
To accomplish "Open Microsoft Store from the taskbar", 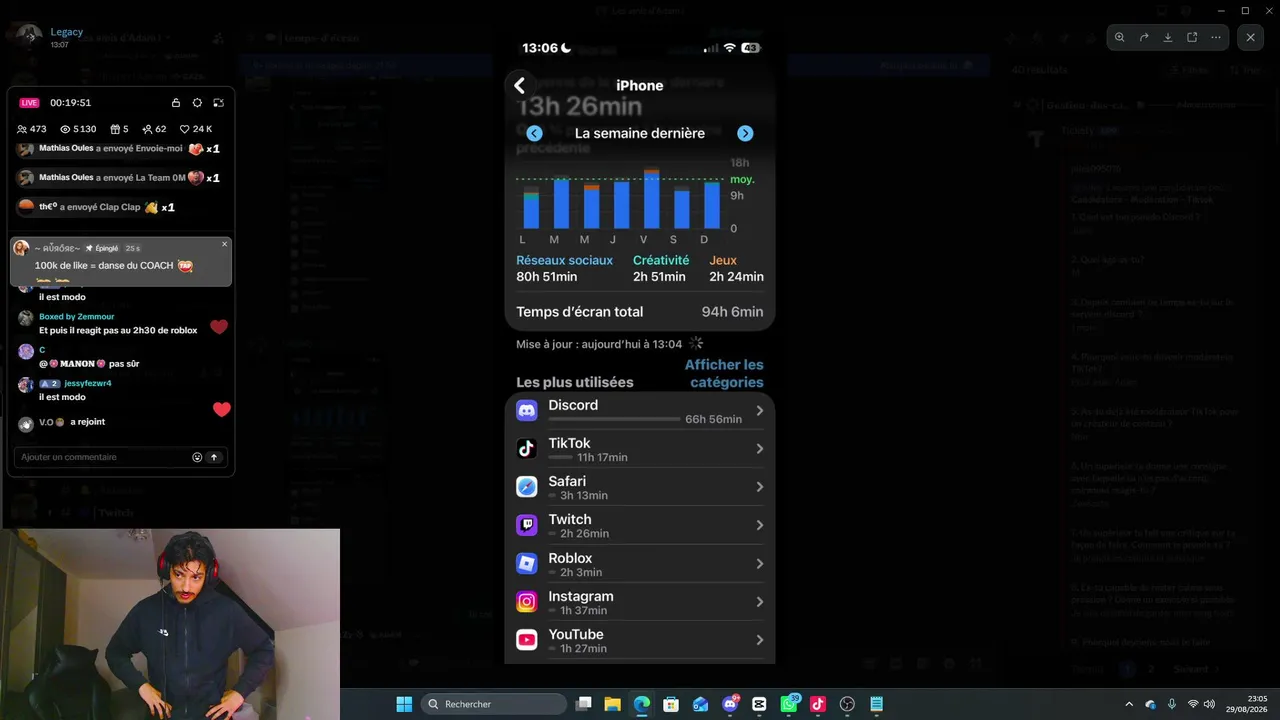I will tap(671, 704).
